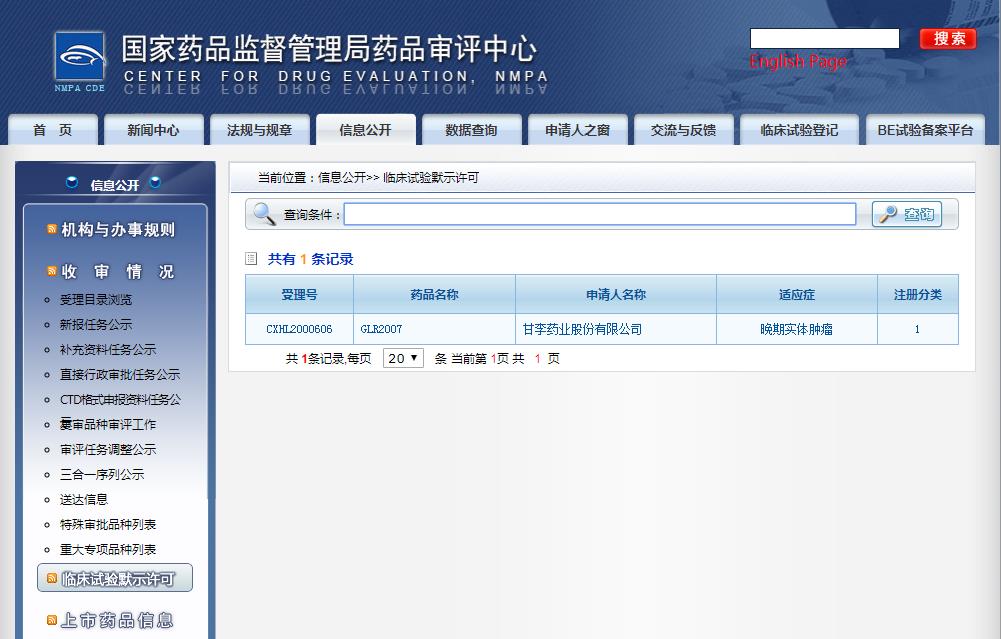Switch to the 临床试验登记 tab
Viewport: 1001px width, 639px height.
(x=798, y=130)
